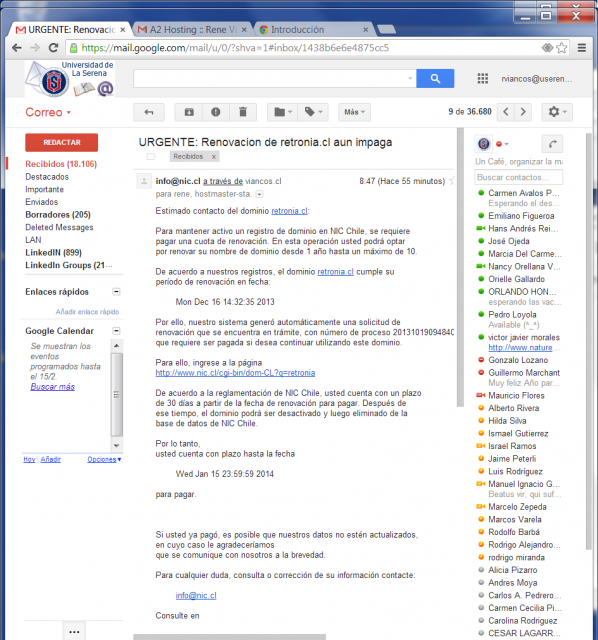Click the blue search magnifier button
The height and width of the screenshot is (640, 598).
[435, 78]
